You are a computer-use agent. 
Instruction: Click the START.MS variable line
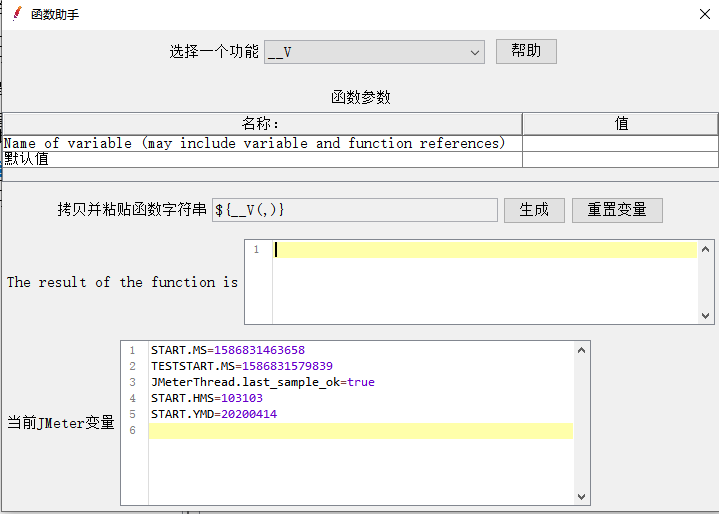pyautogui.click(x=227, y=350)
